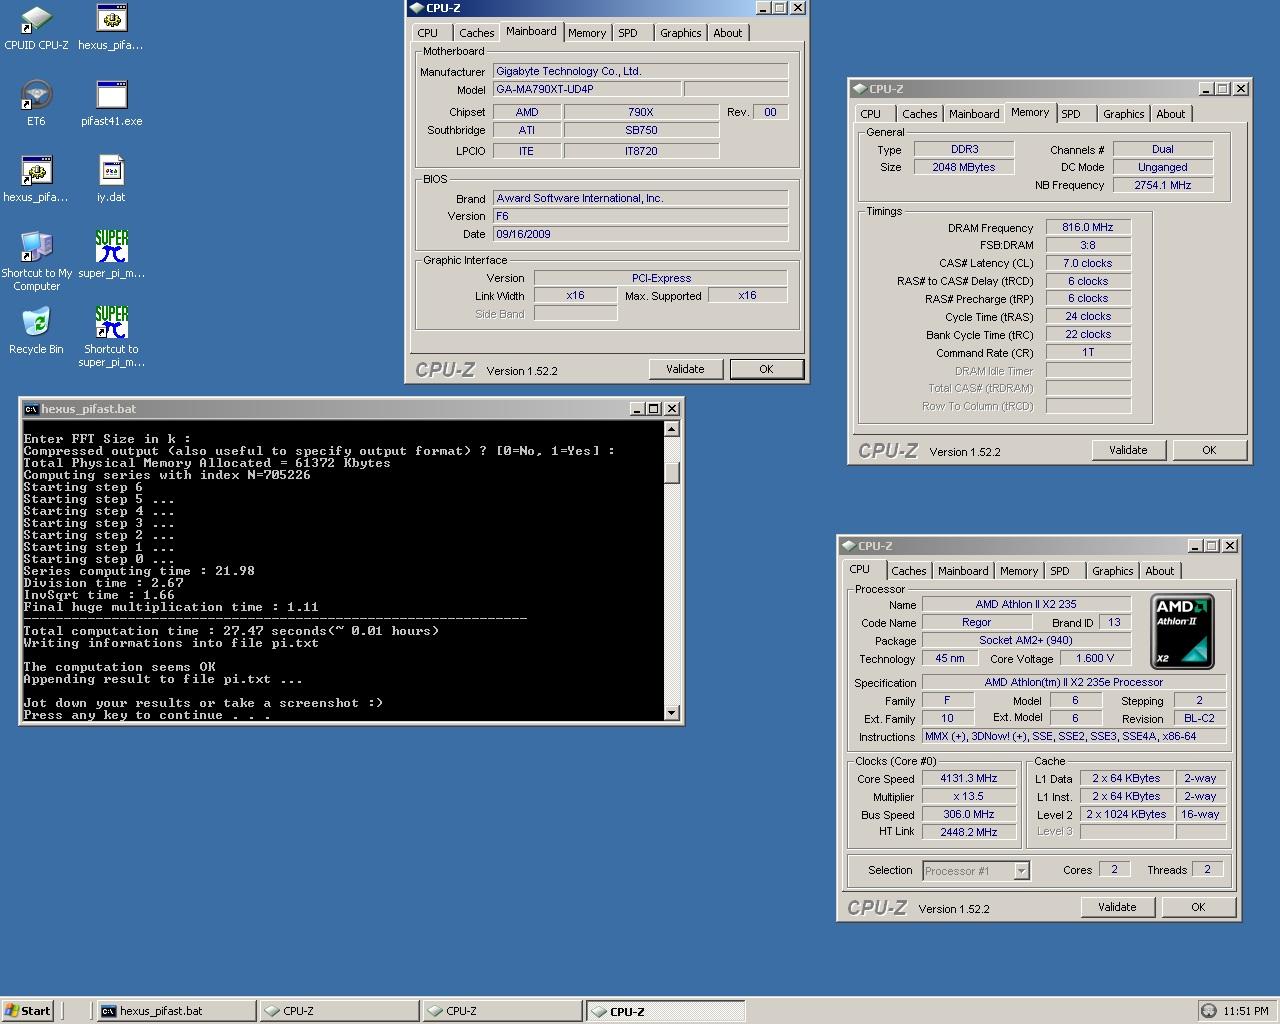Open About tab in Memory CPU-Z window
Image resolution: width=1280 pixels, height=1024 pixels.
click(1171, 114)
